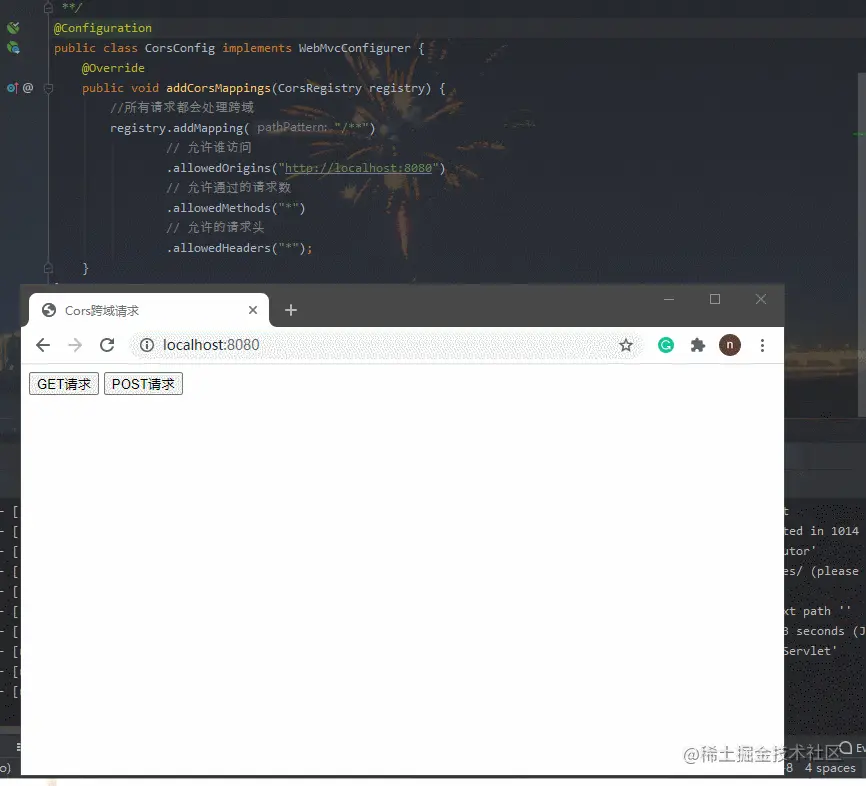Bookmark this page with the star icon
The height and width of the screenshot is (786, 866).
pyautogui.click(x=625, y=345)
